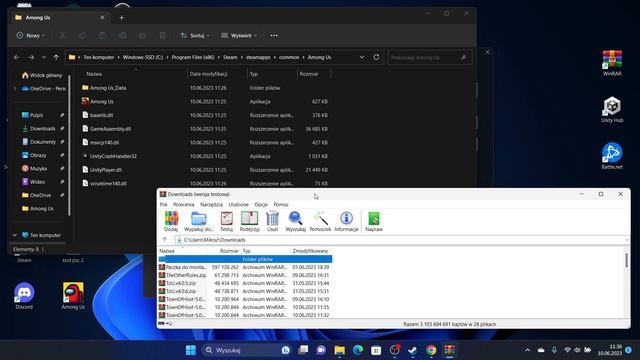Screen dimensions: 640x360
Task: Click the common breadcrumb segment
Action: point(289,57)
